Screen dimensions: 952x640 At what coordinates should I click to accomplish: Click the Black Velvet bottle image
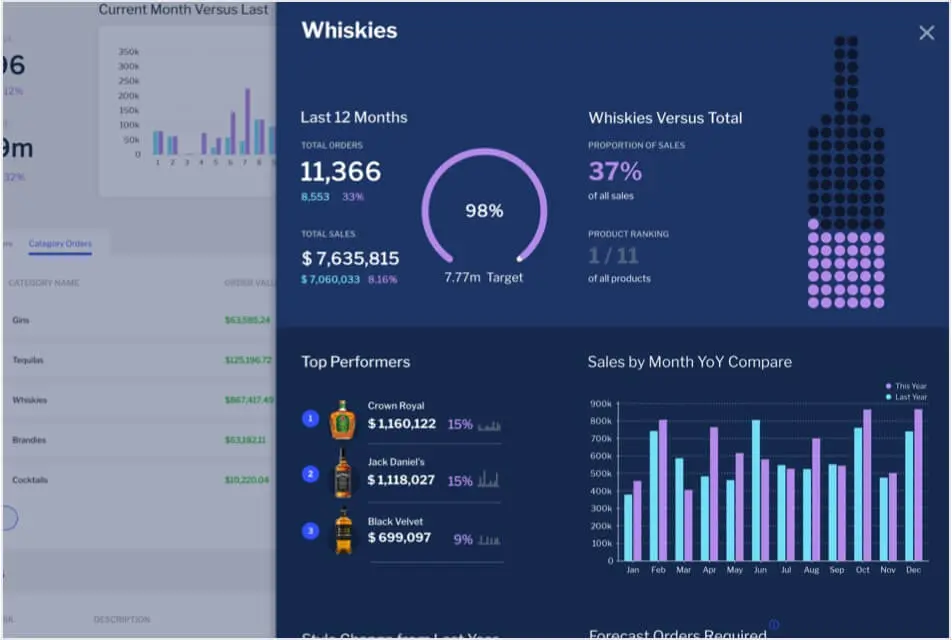pyautogui.click(x=343, y=532)
